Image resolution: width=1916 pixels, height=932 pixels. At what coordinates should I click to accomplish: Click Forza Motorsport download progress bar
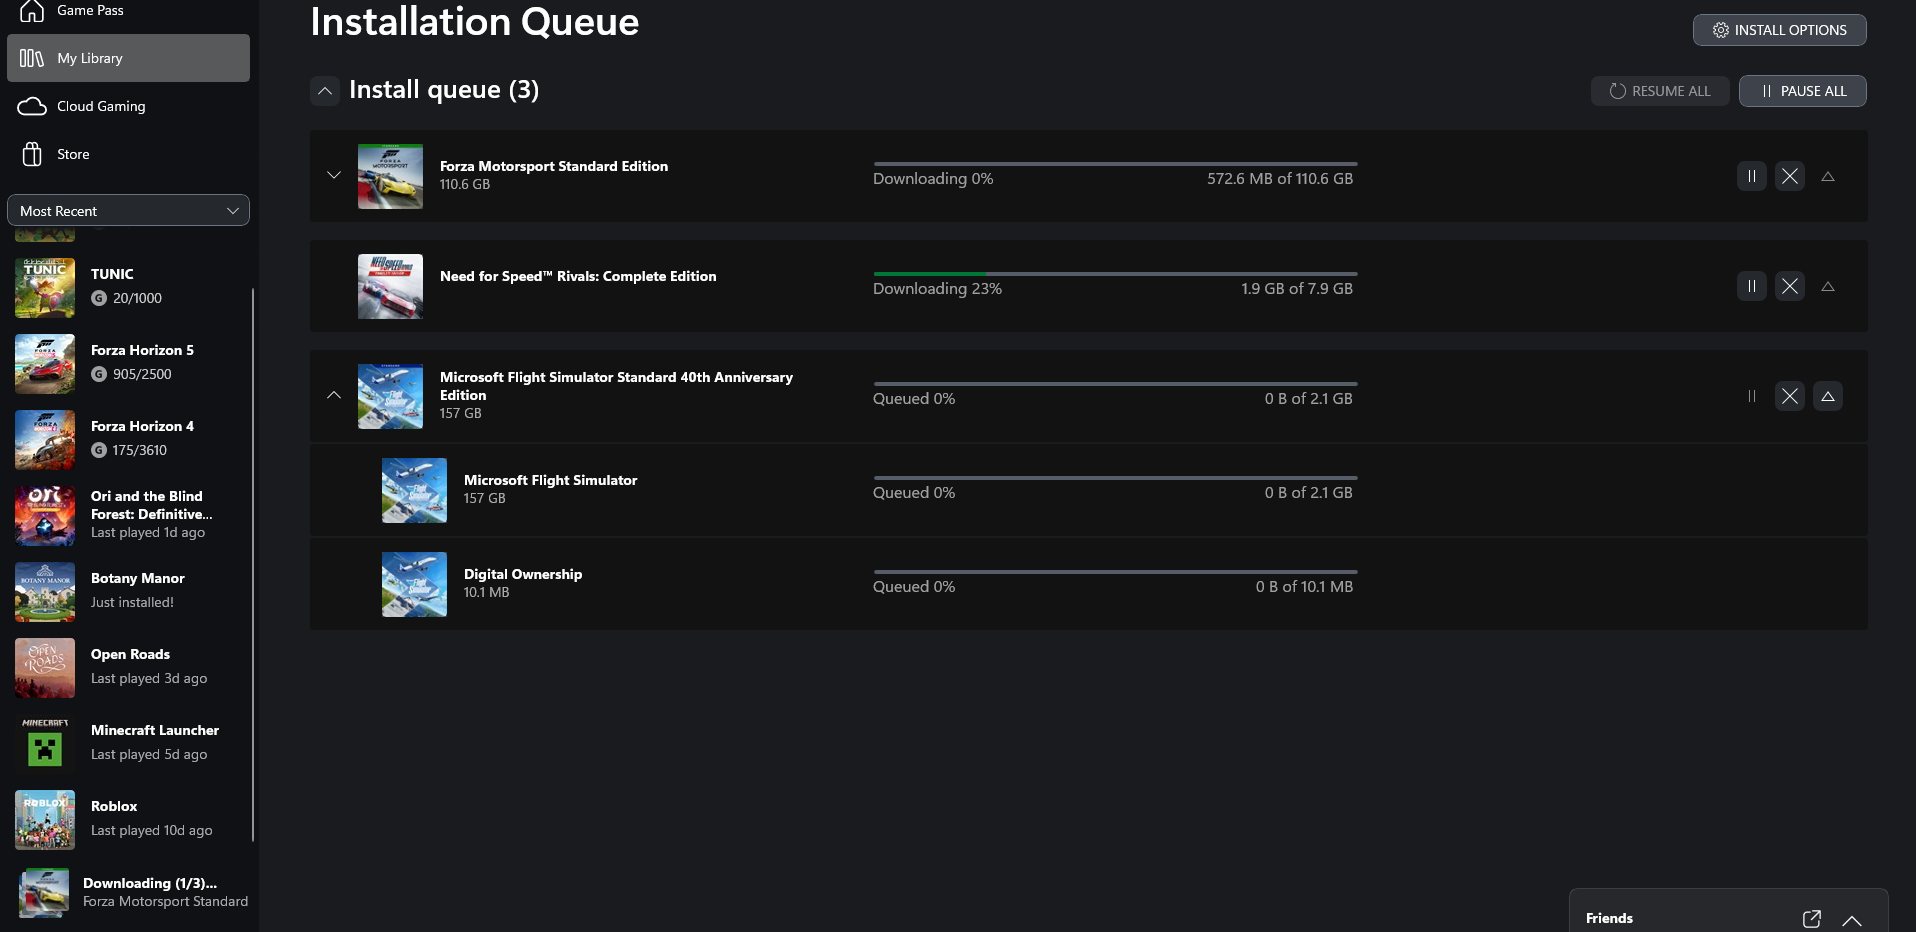(x=1115, y=164)
